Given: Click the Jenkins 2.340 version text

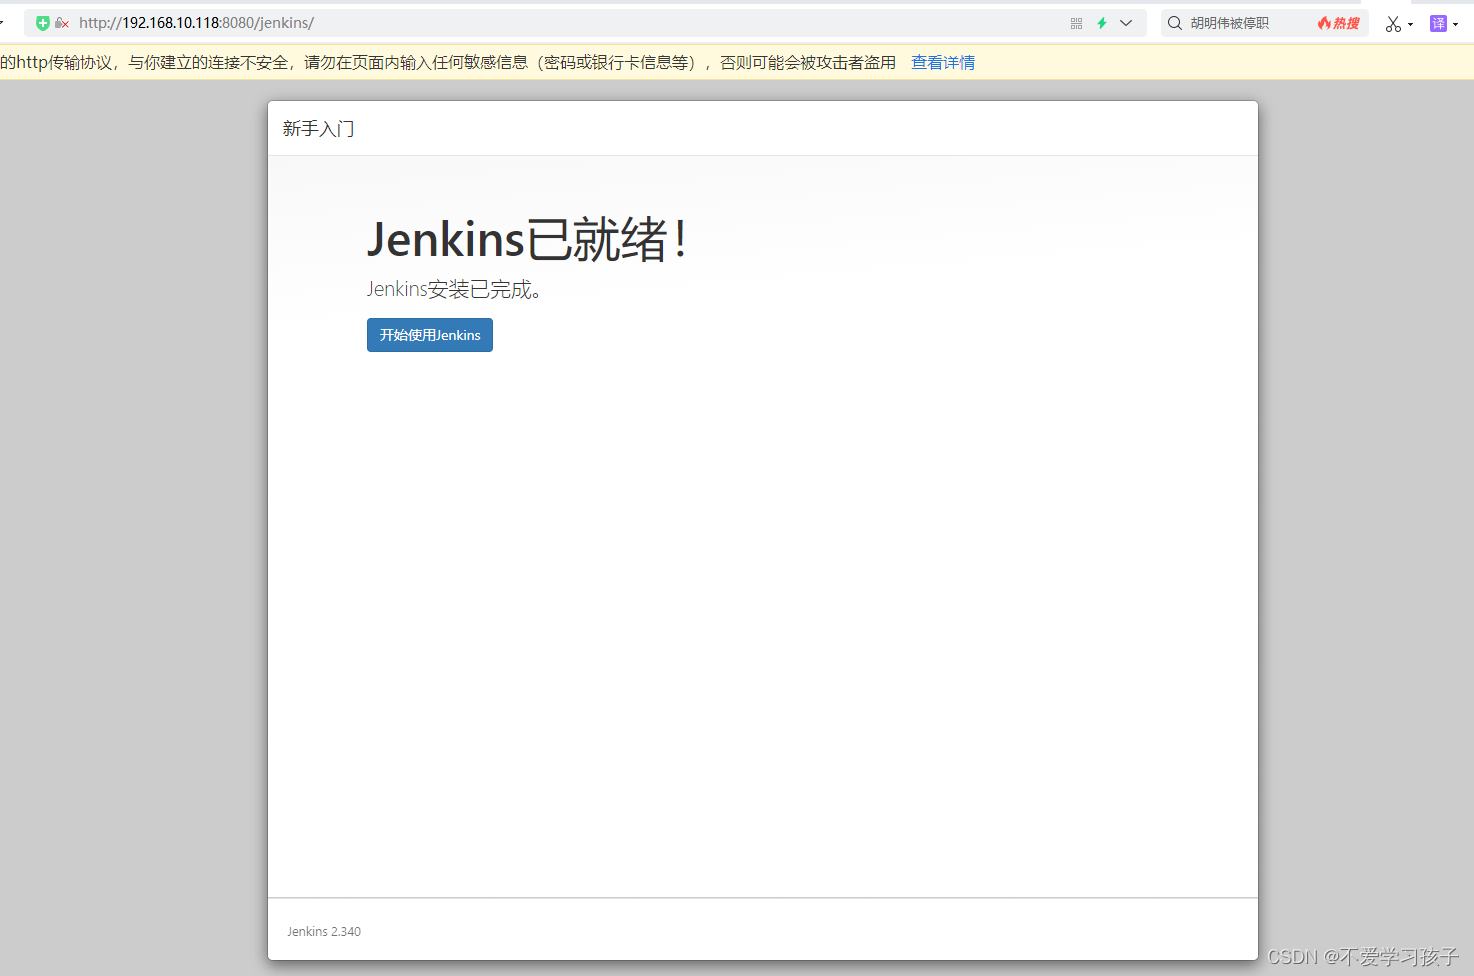Looking at the screenshot, I should pos(324,931).
